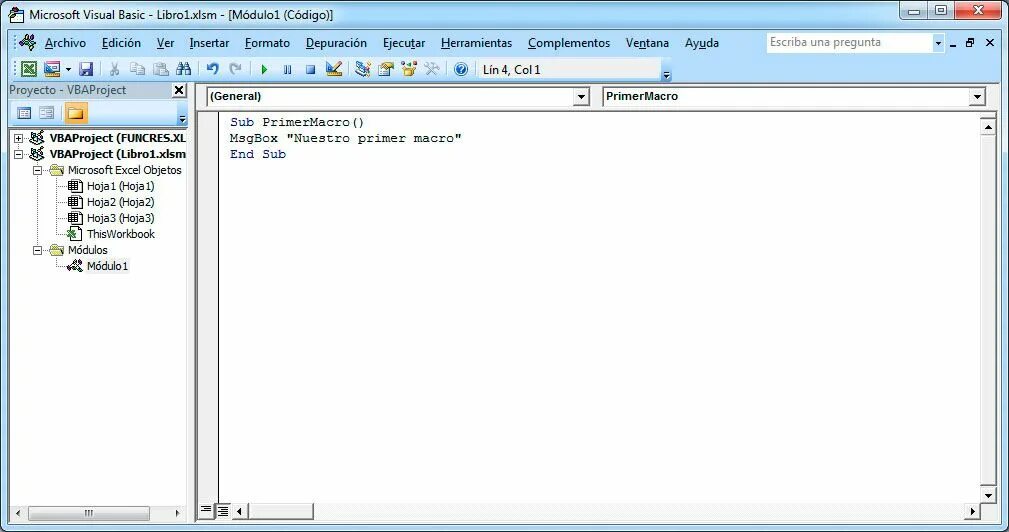Viewport: 1009px width, 532px height.
Task: Select ThisWorkbook in project tree
Action: pos(121,234)
